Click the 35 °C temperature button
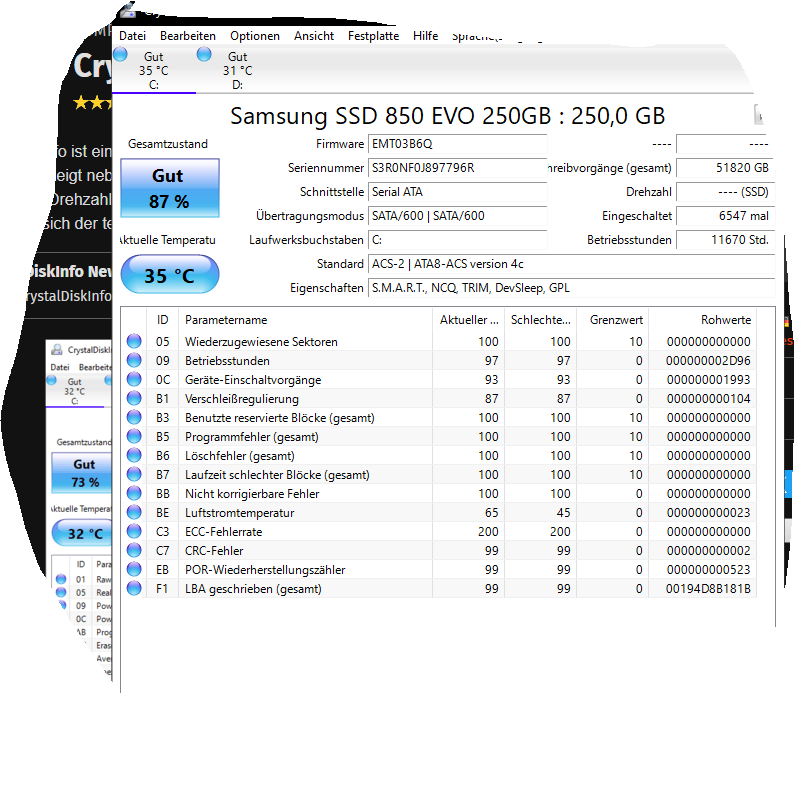This screenshot has width=795, height=794. pyautogui.click(x=170, y=275)
